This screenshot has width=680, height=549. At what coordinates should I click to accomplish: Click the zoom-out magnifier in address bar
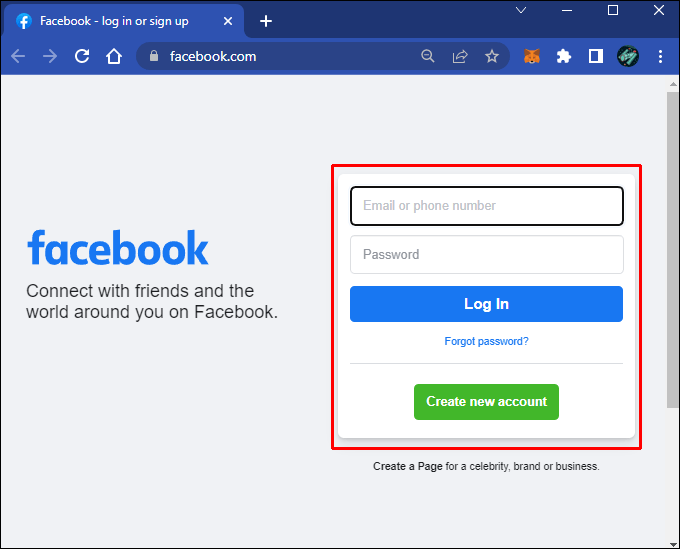(428, 56)
